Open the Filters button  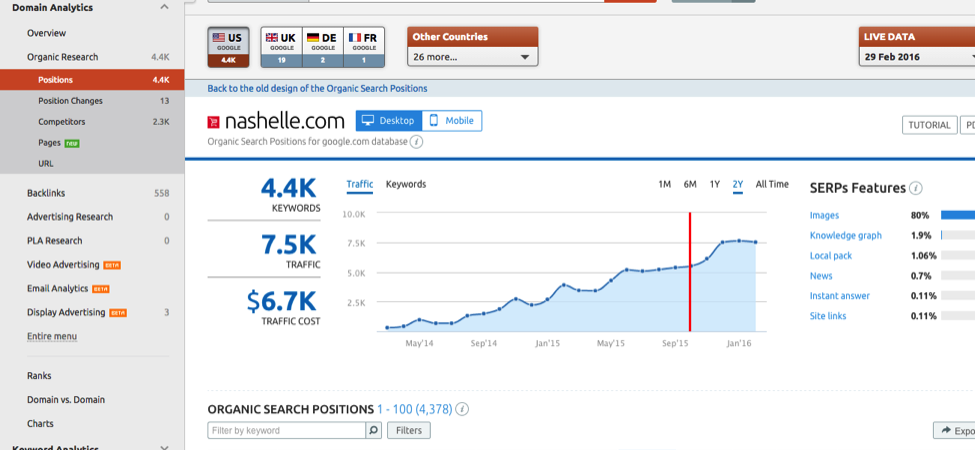coord(409,430)
